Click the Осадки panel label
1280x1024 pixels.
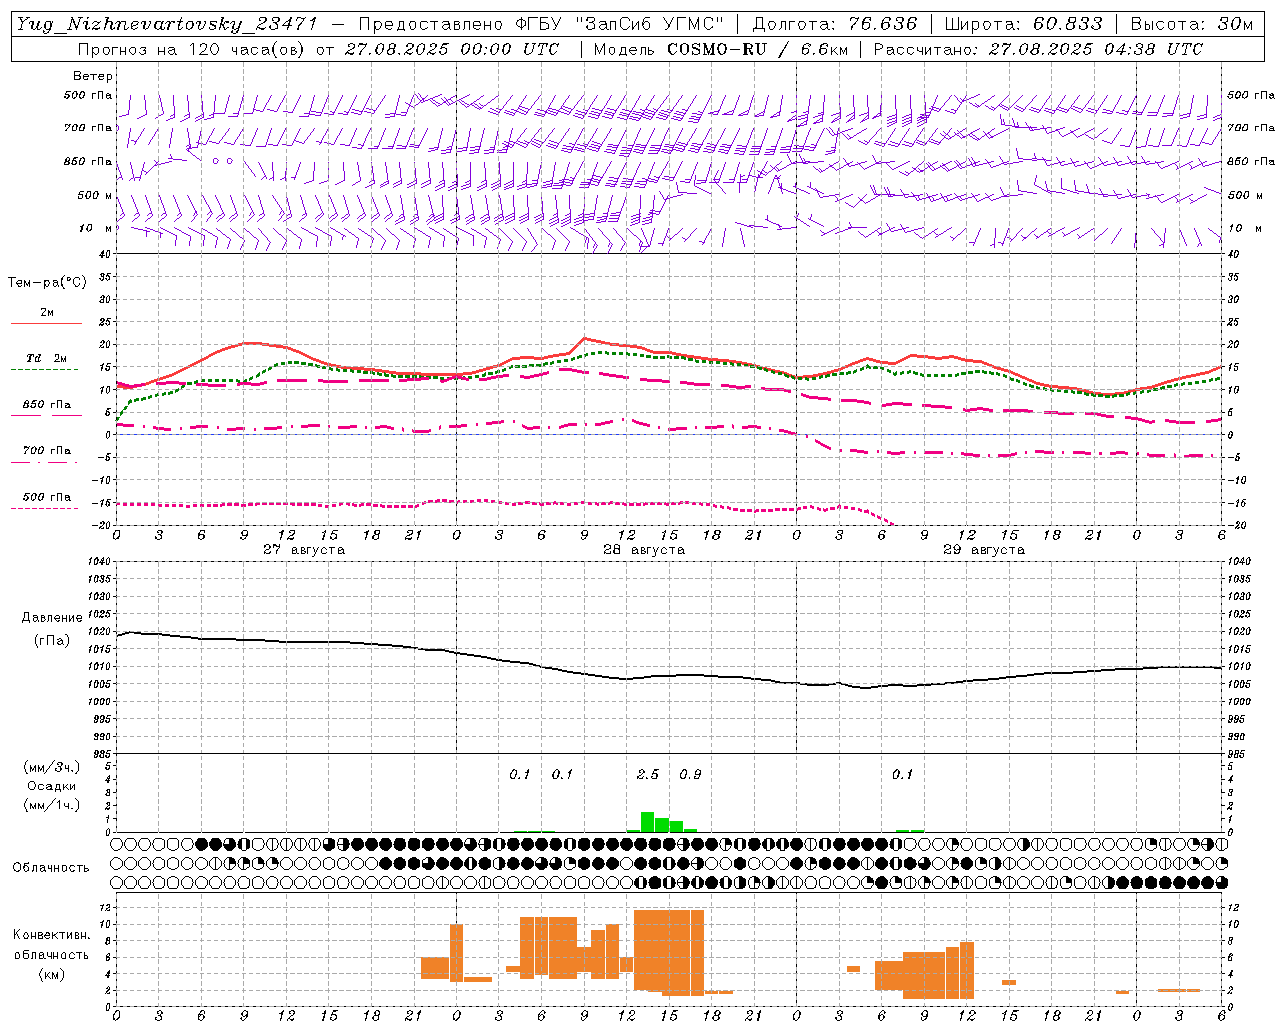(x=51, y=786)
